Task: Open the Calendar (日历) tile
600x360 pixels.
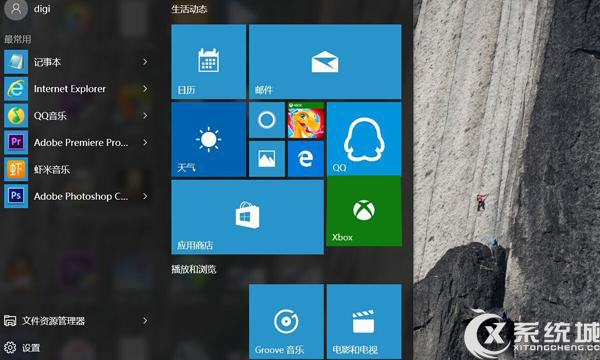Action: tap(209, 62)
